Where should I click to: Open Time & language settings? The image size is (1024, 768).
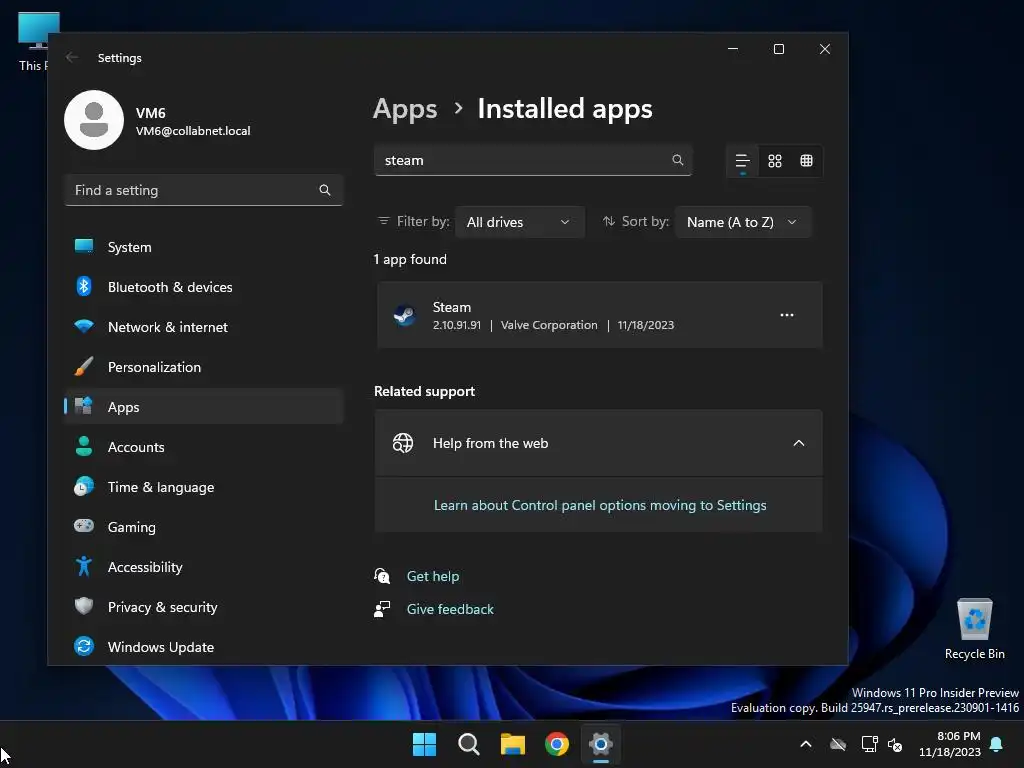click(x=204, y=487)
